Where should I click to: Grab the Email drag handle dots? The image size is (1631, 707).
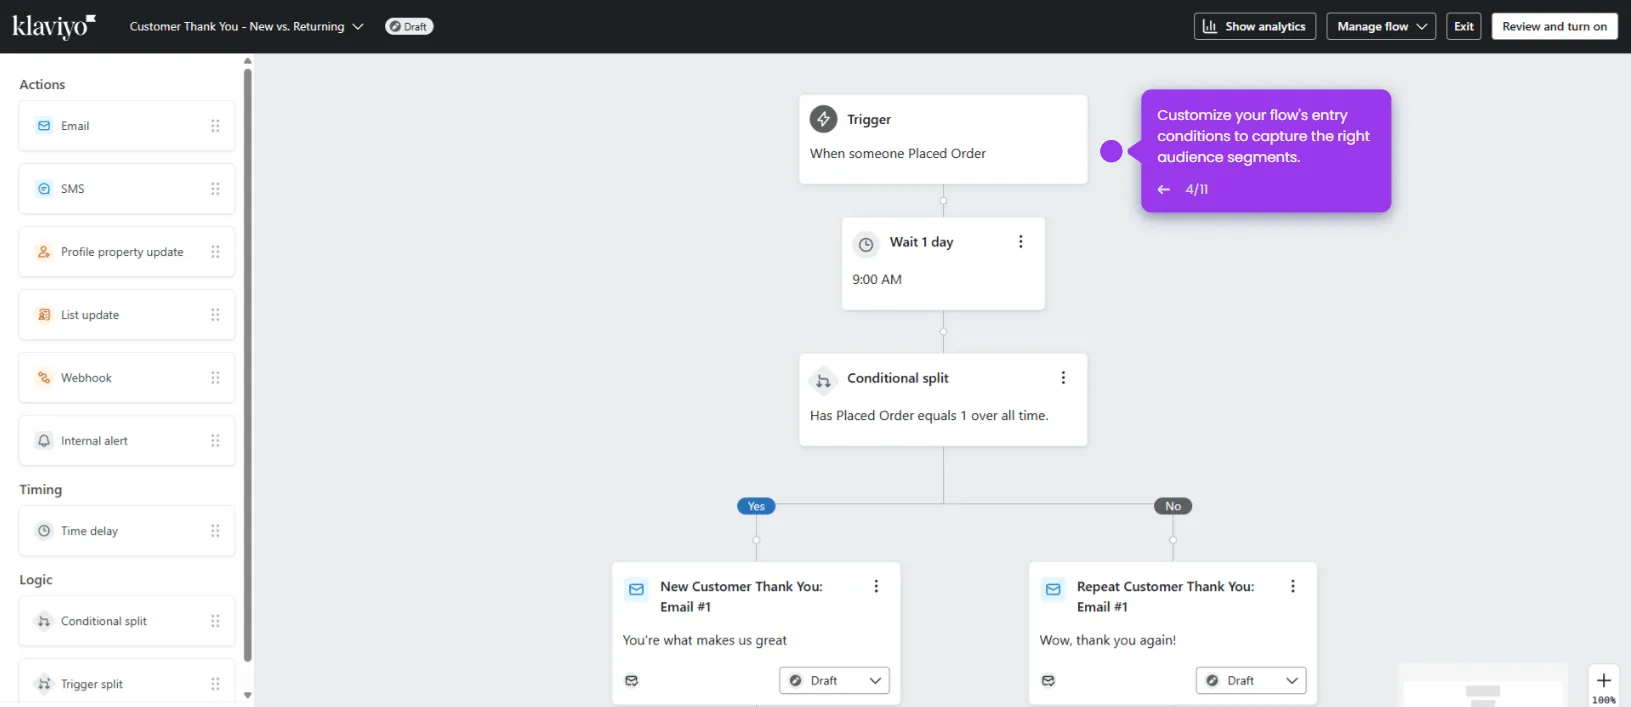coord(215,126)
